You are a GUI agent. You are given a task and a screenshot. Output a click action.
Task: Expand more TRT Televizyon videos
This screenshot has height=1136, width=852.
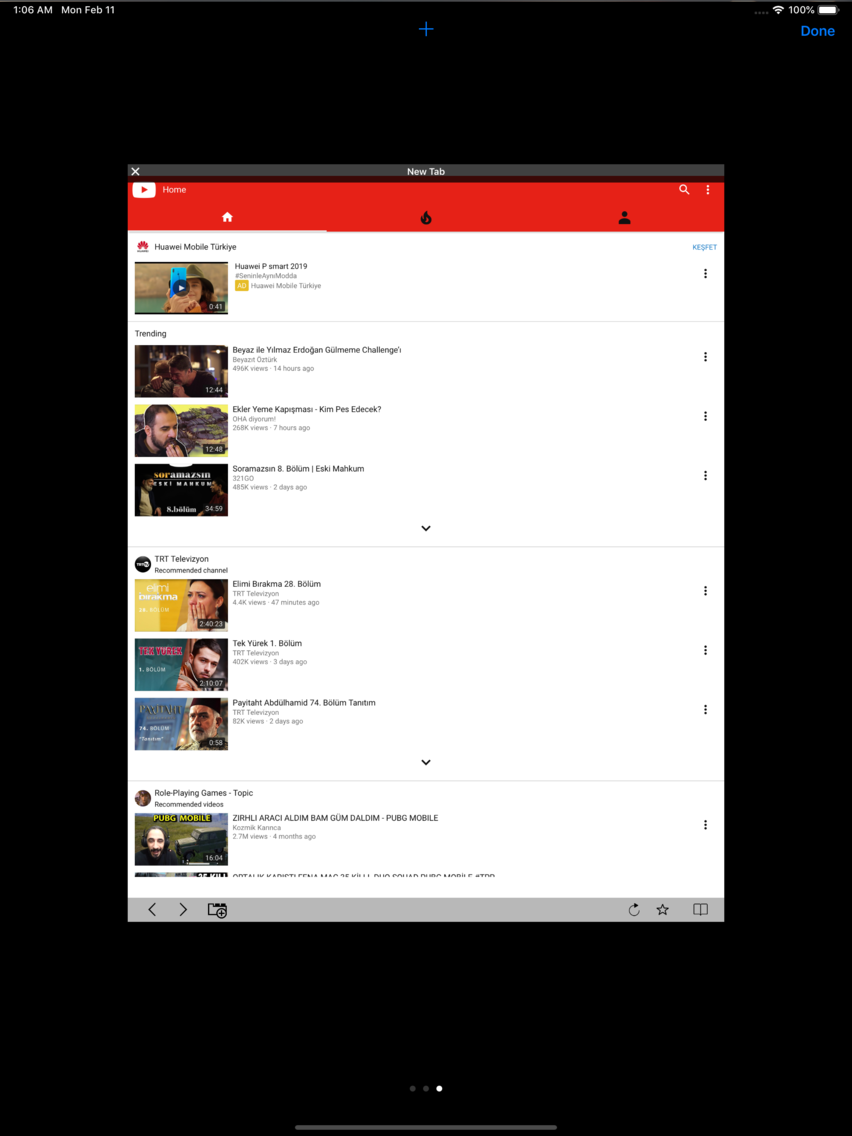(x=426, y=761)
